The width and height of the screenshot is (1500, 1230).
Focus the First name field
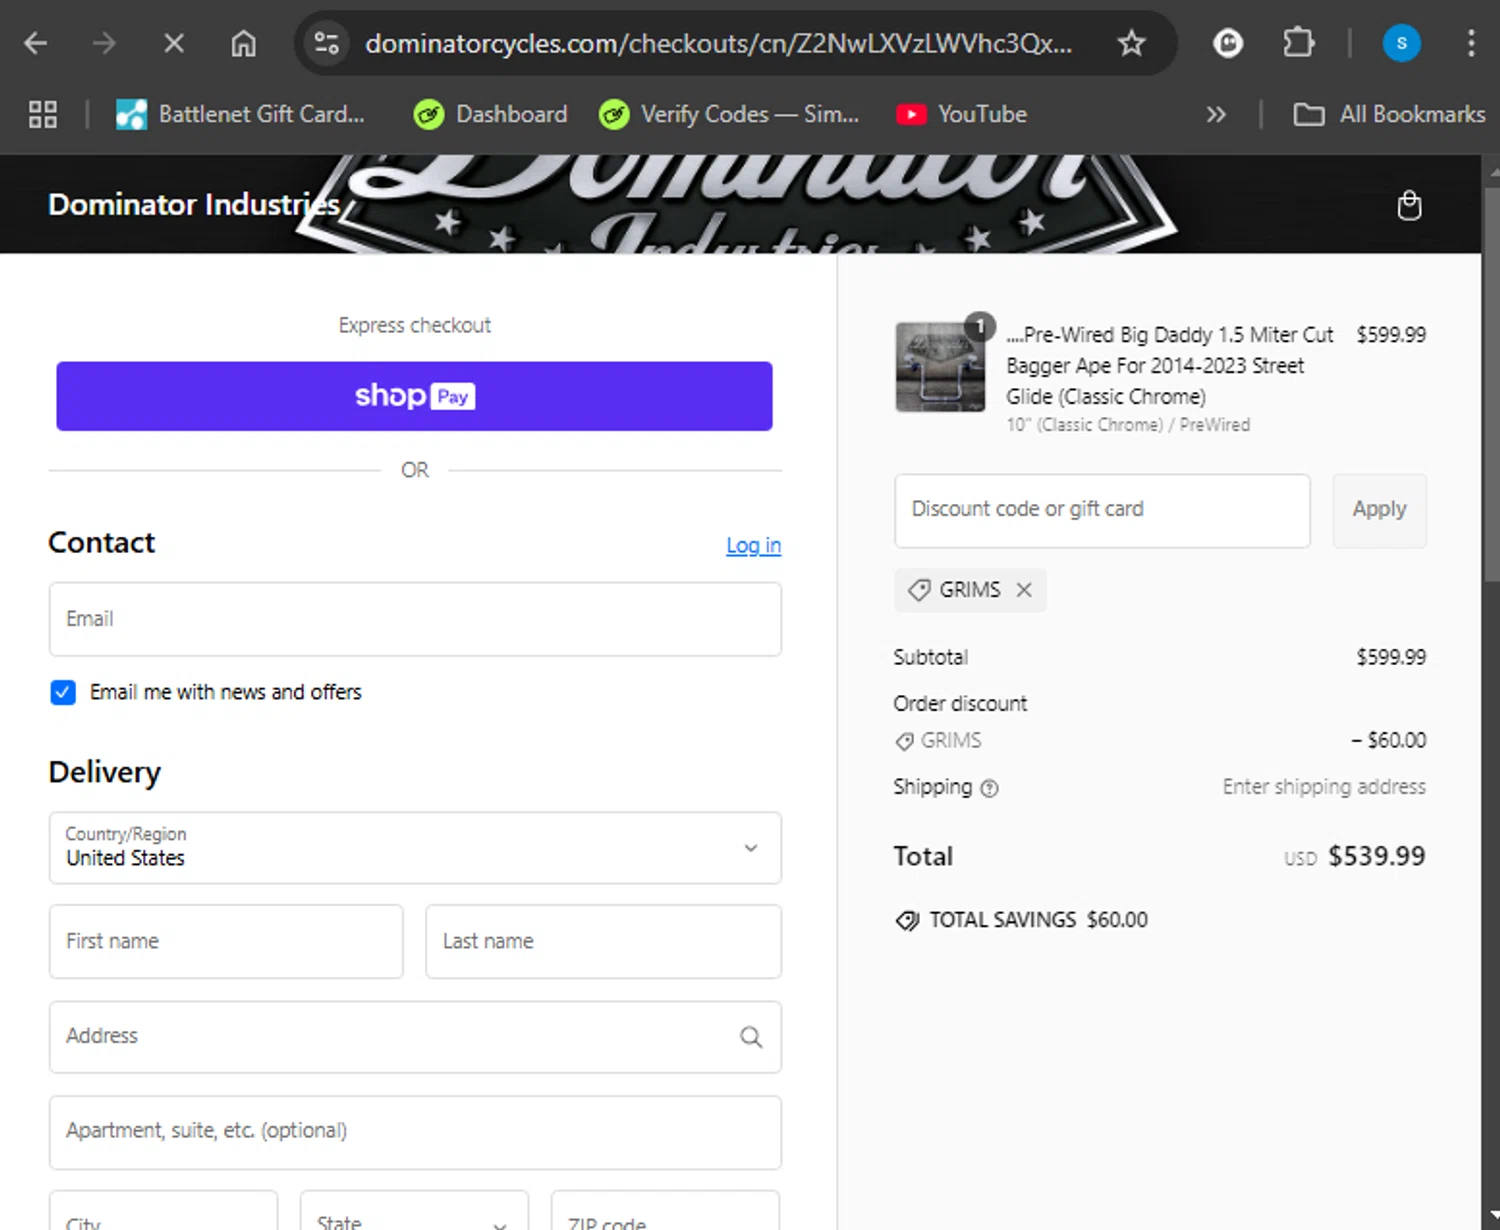[x=226, y=941]
